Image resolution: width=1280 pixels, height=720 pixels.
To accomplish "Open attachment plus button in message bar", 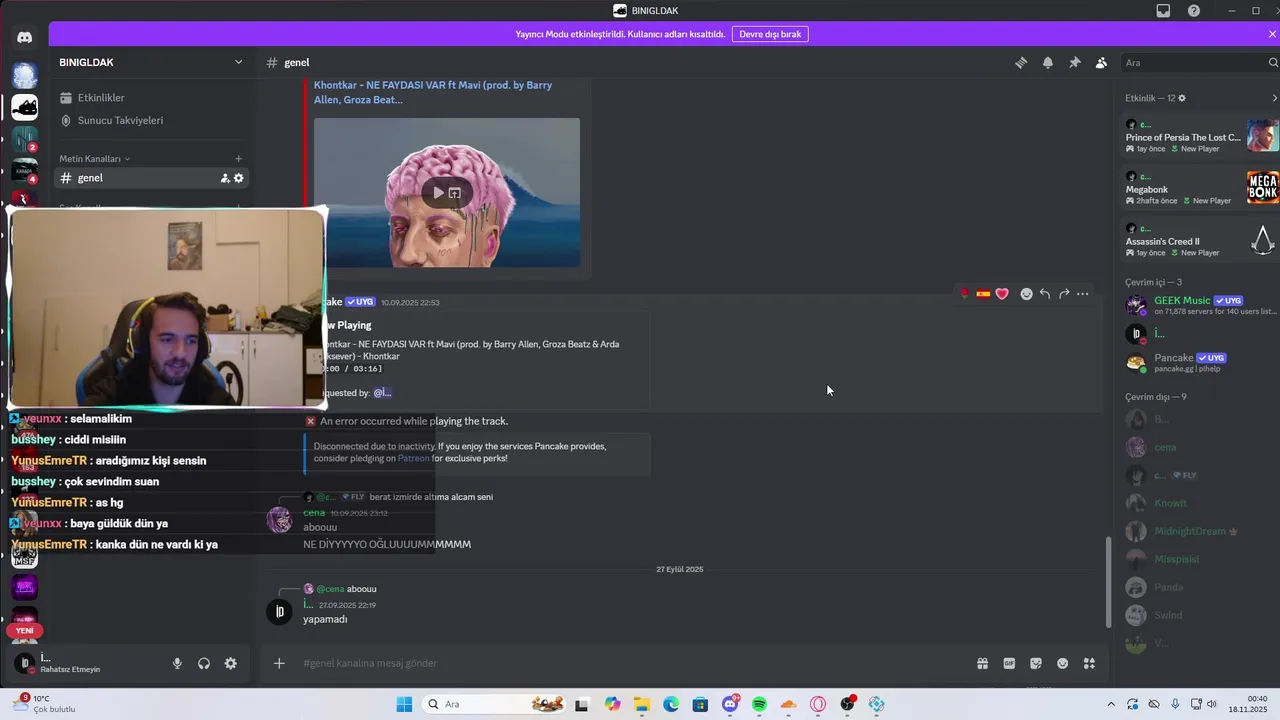I will tap(279, 663).
